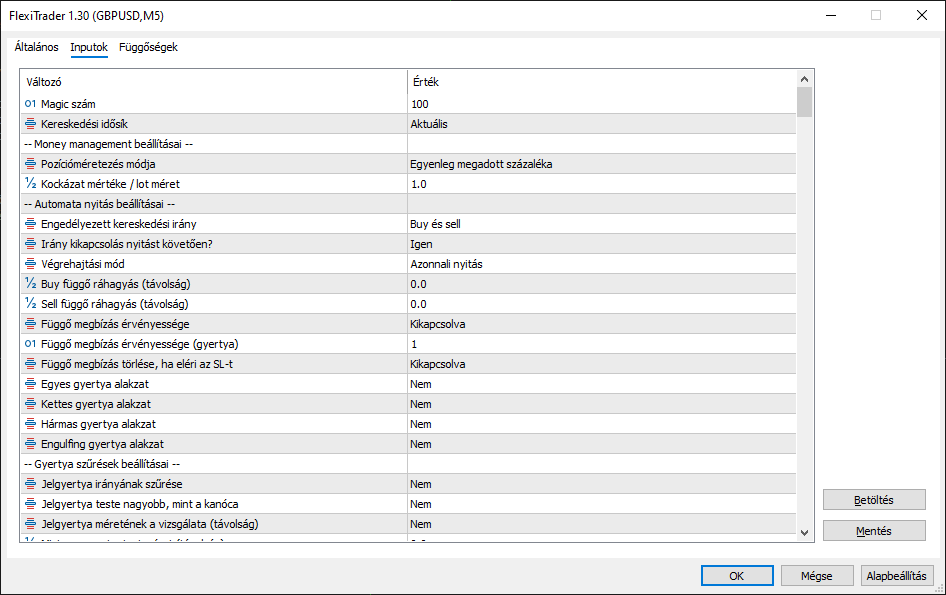Switch to the Függőségek tab
This screenshot has height=595, width=946.
click(148, 47)
